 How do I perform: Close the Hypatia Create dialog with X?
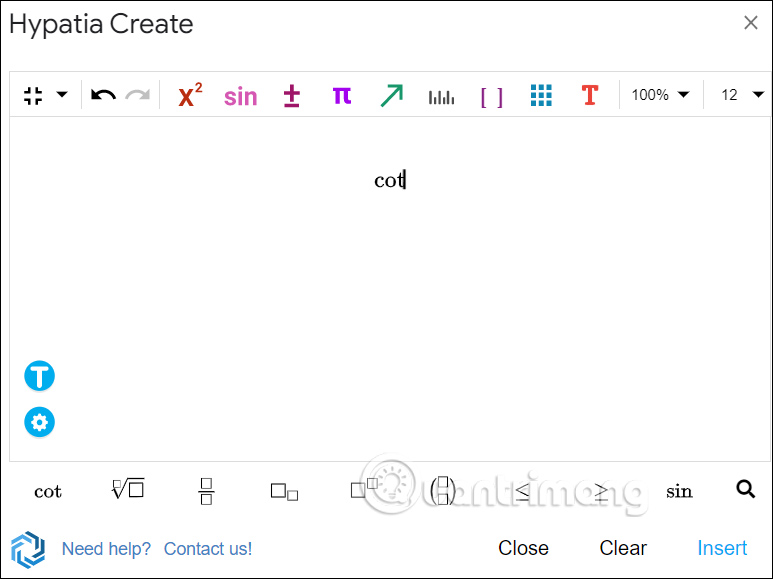[x=751, y=22]
